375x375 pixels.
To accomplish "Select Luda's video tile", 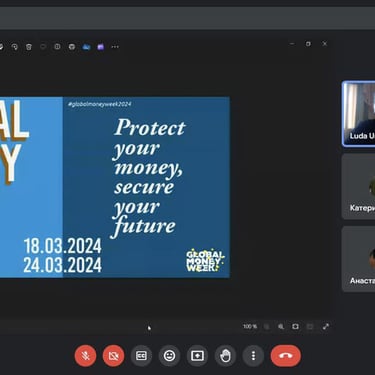I will point(359,114).
